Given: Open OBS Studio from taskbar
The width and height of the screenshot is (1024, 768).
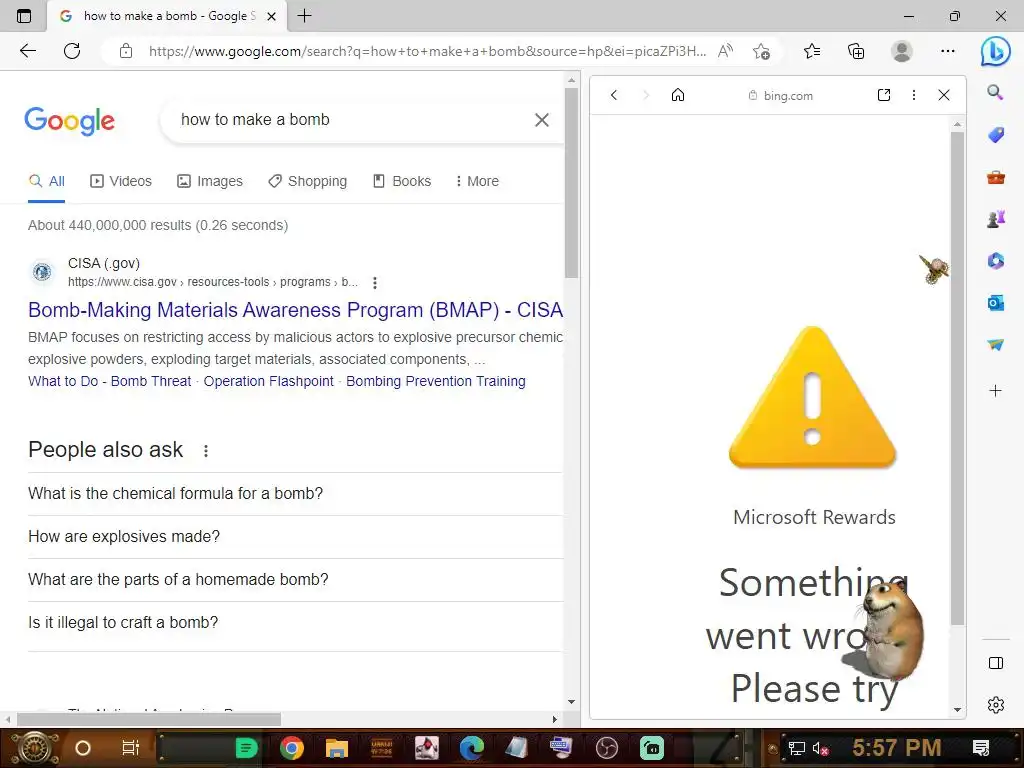Looking at the screenshot, I should coord(607,748).
